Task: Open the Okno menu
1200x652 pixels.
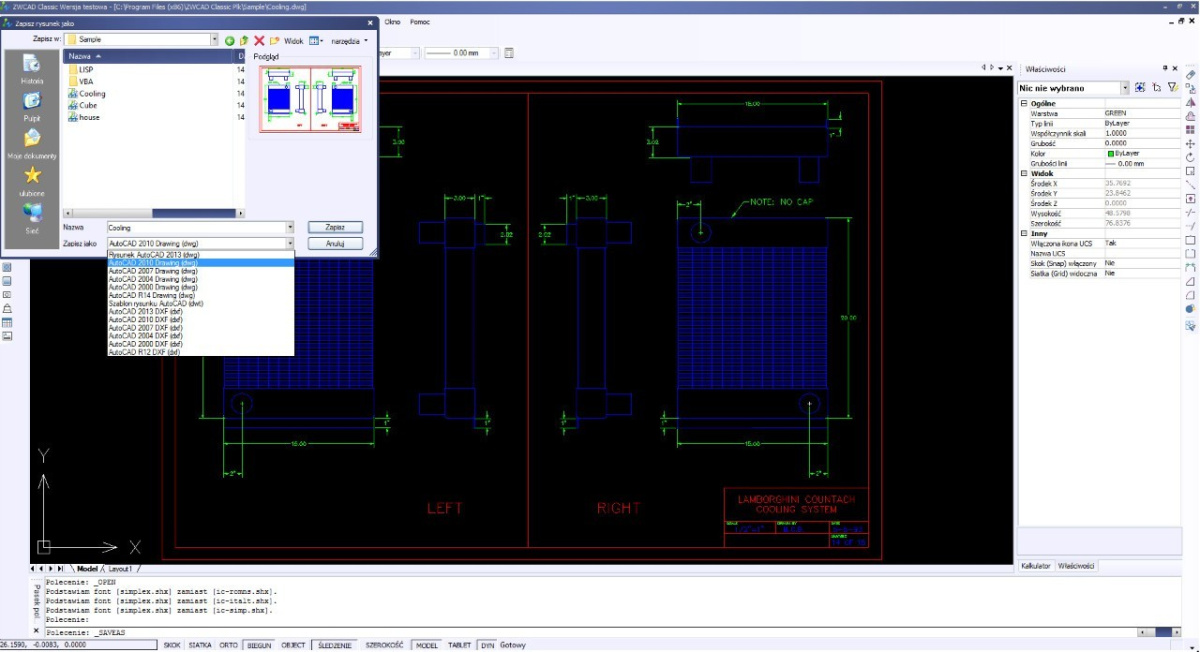Action: pyautogui.click(x=393, y=21)
